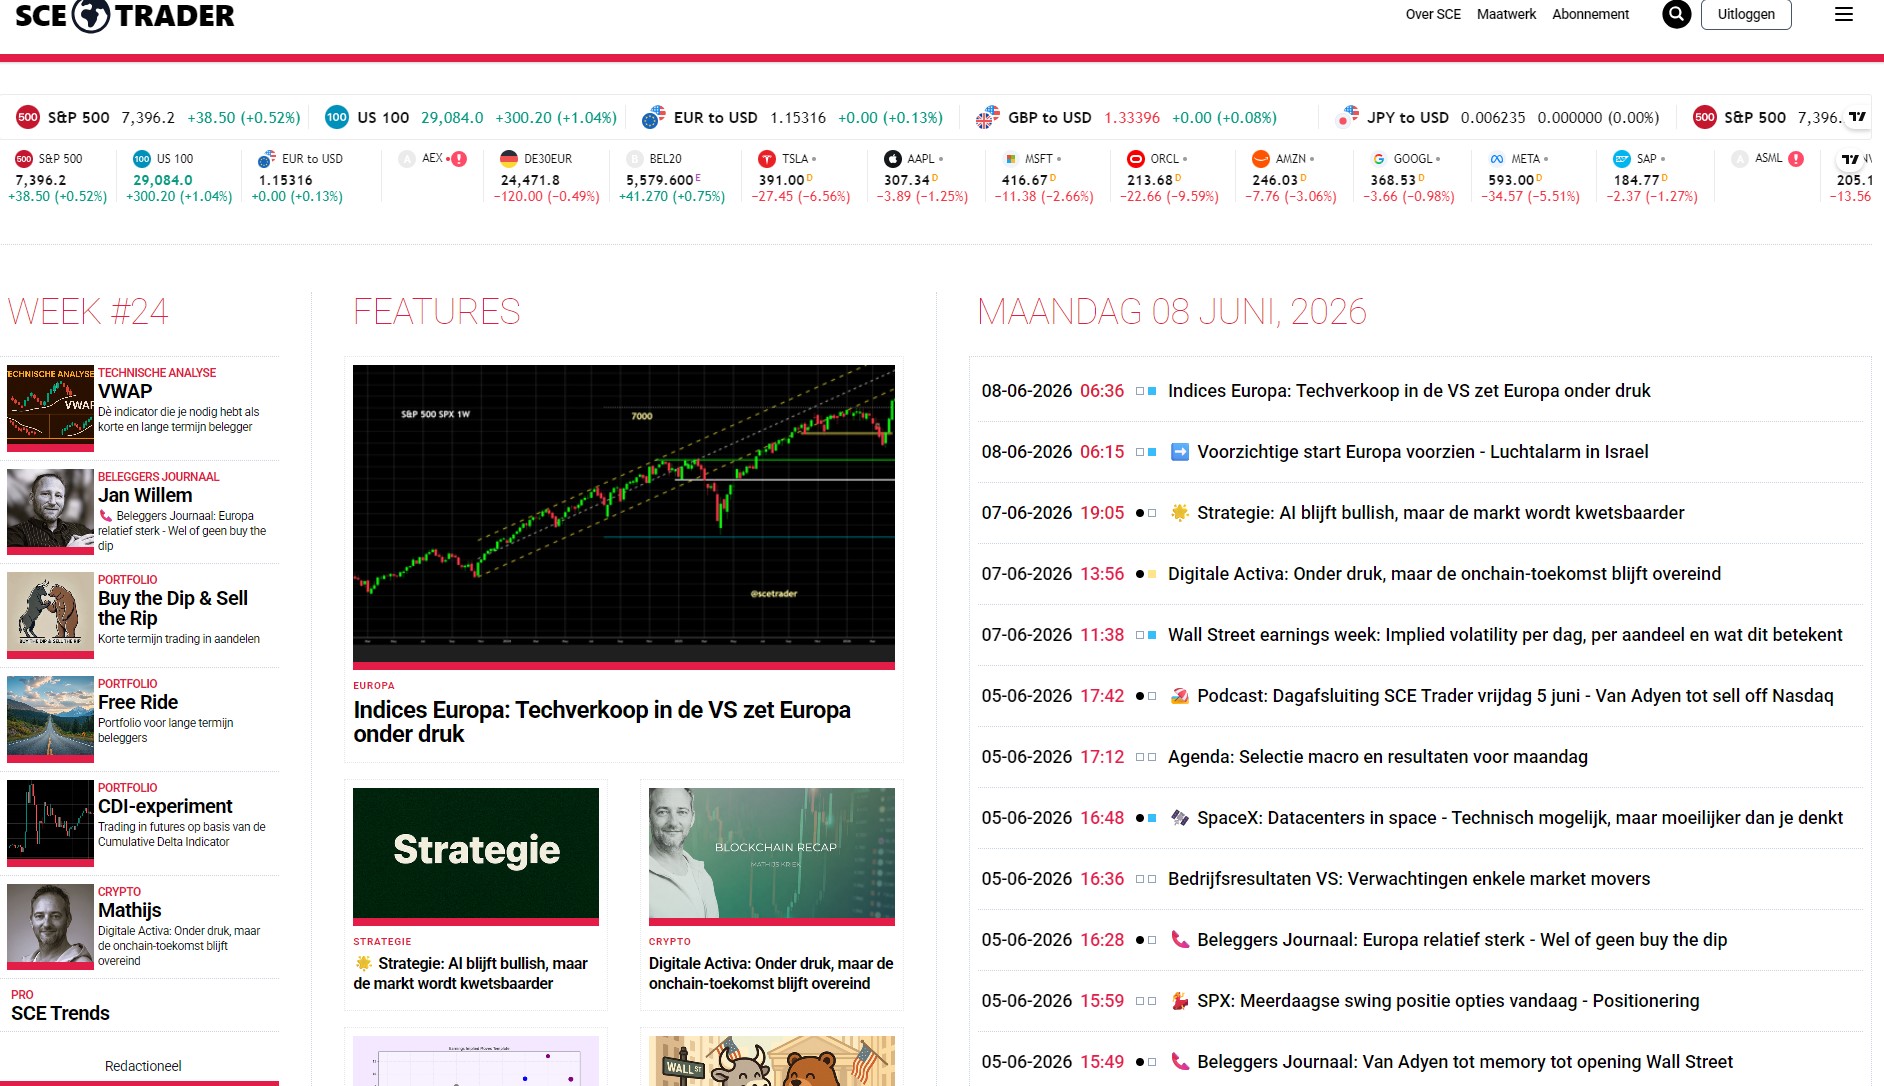This screenshot has height=1086, width=1884.
Task: Open the Maatwerk menu item
Action: (1506, 14)
